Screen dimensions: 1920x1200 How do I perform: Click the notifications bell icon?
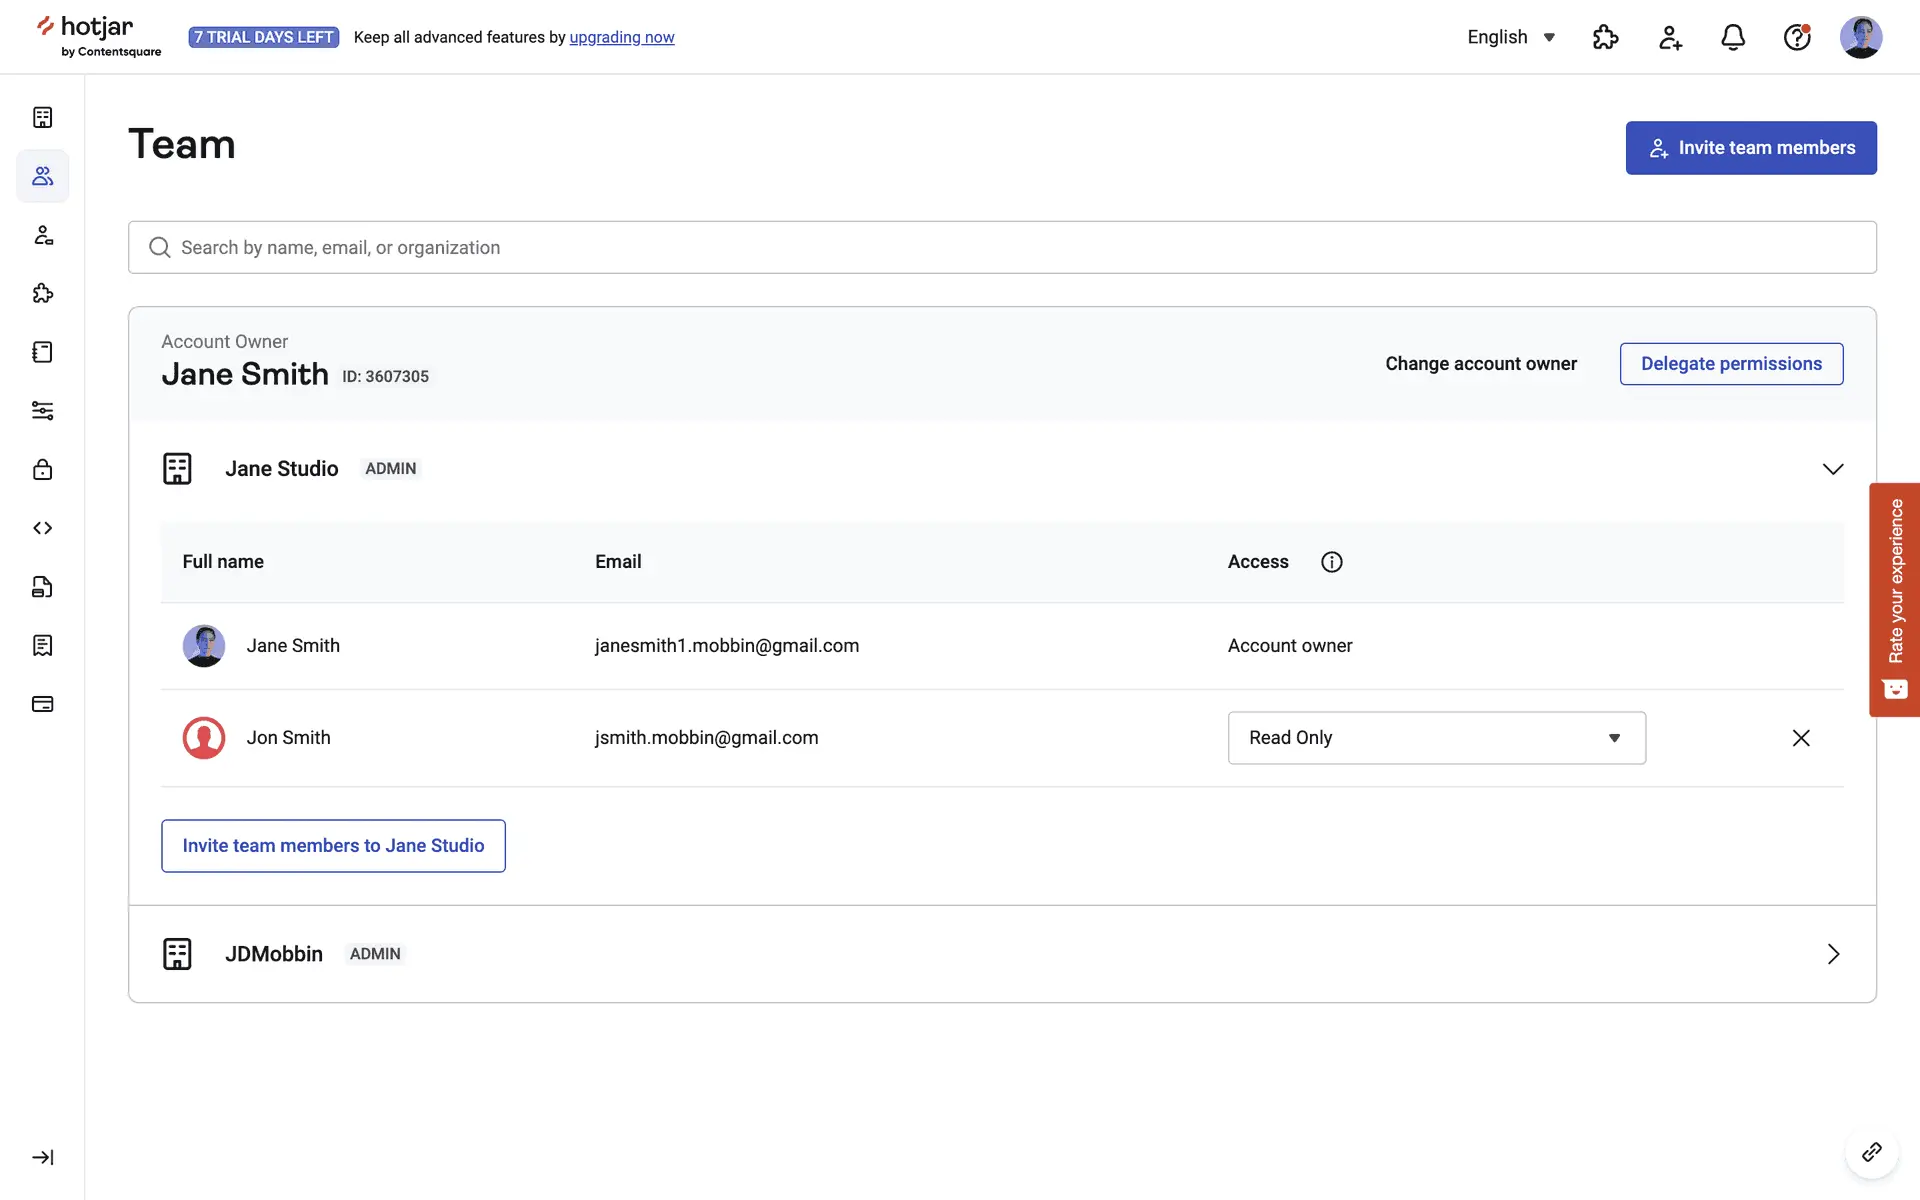pyautogui.click(x=1733, y=37)
